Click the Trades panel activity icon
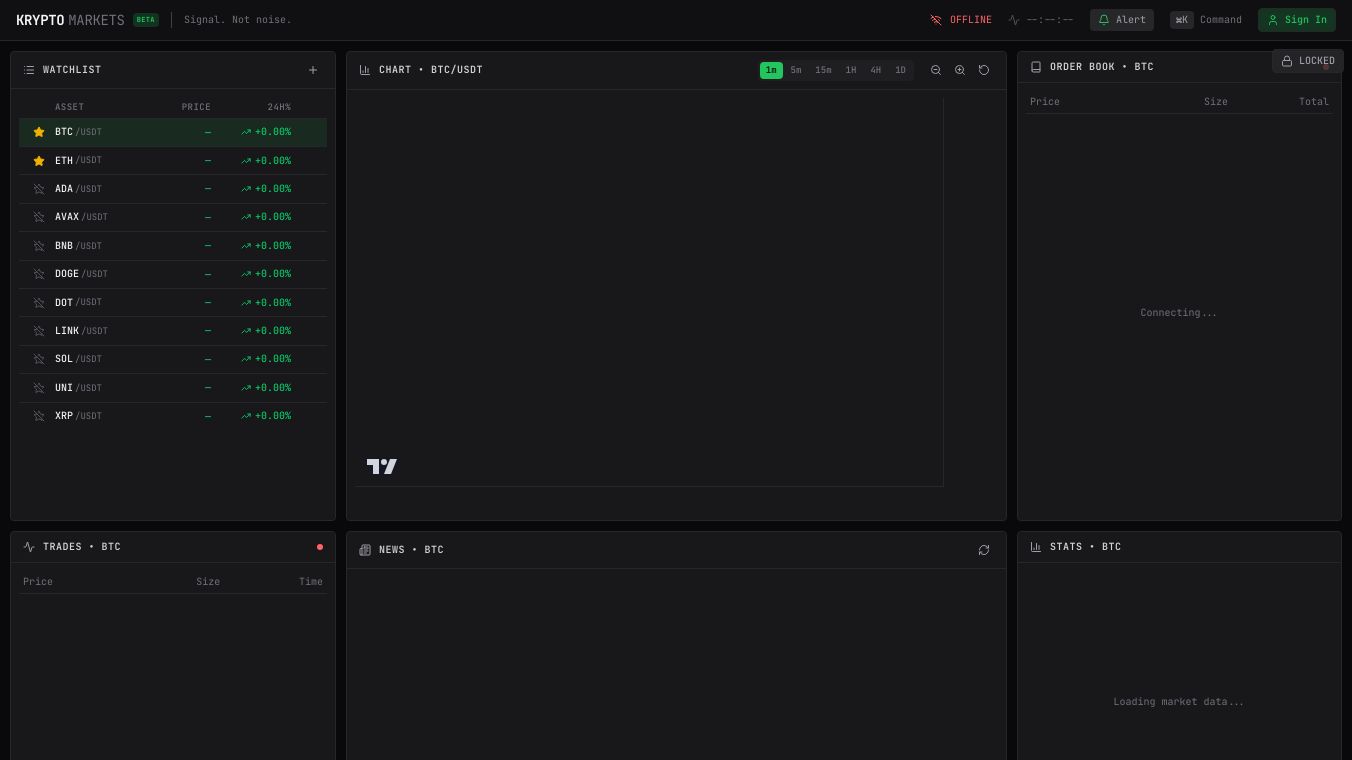 [x=30, y=547]
